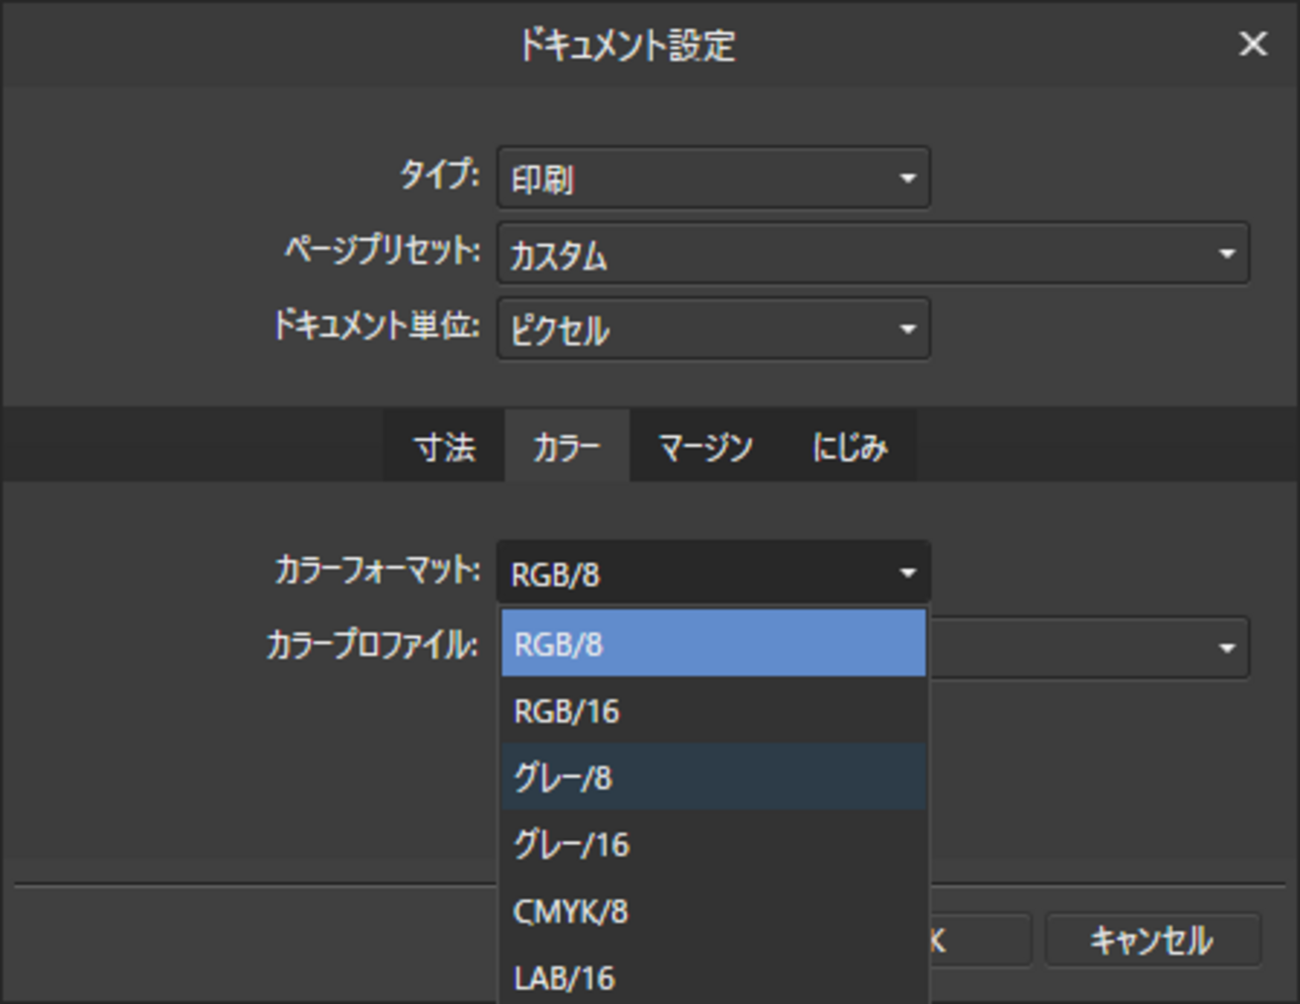
Task: Click the タイプ dropdown arrow icon
Action: 907,179
